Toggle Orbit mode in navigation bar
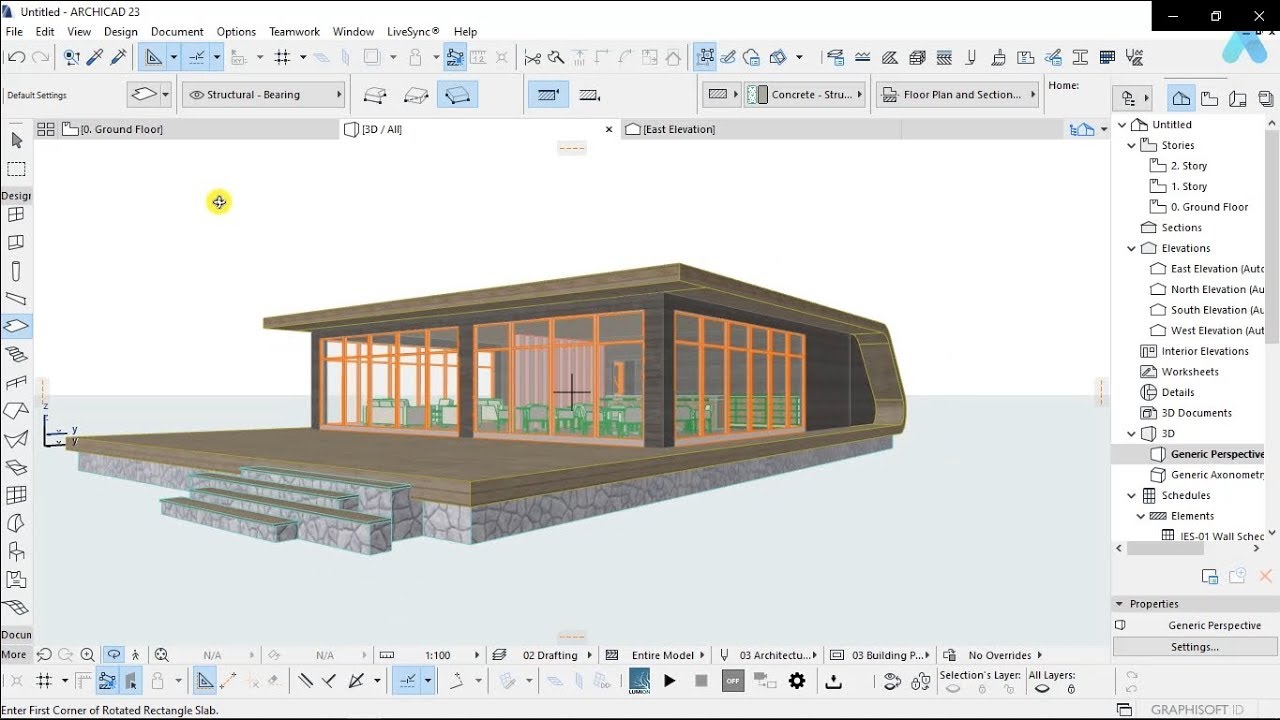This screenshot has height=720, width=1280. (114, 655)
